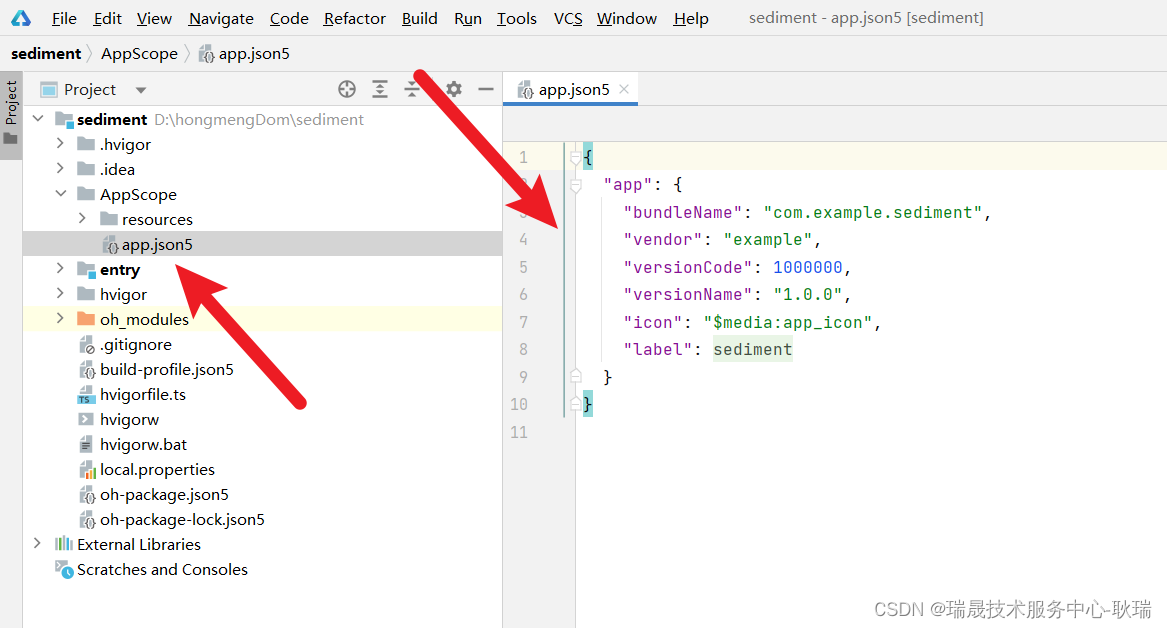Click the select opened file target icon
Viewport: 1167px width, 628px height.
coord(347,89)
